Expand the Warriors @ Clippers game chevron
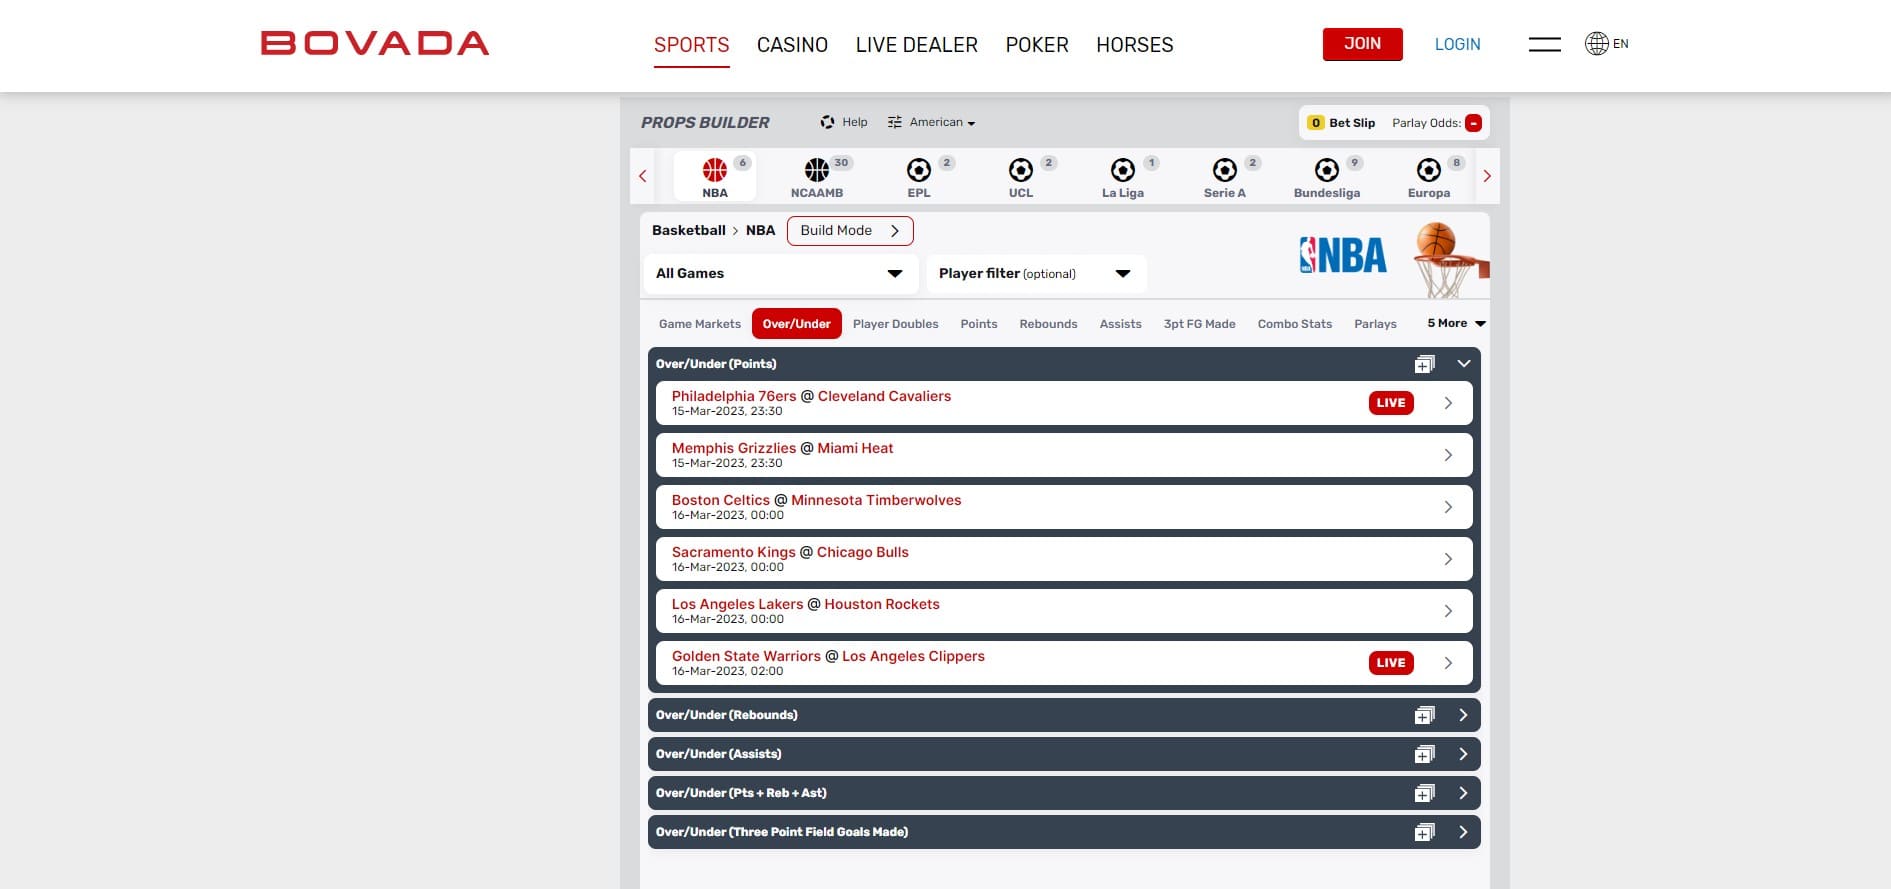The height and width of the screenshot is (889, 1891). point(1448,663)
